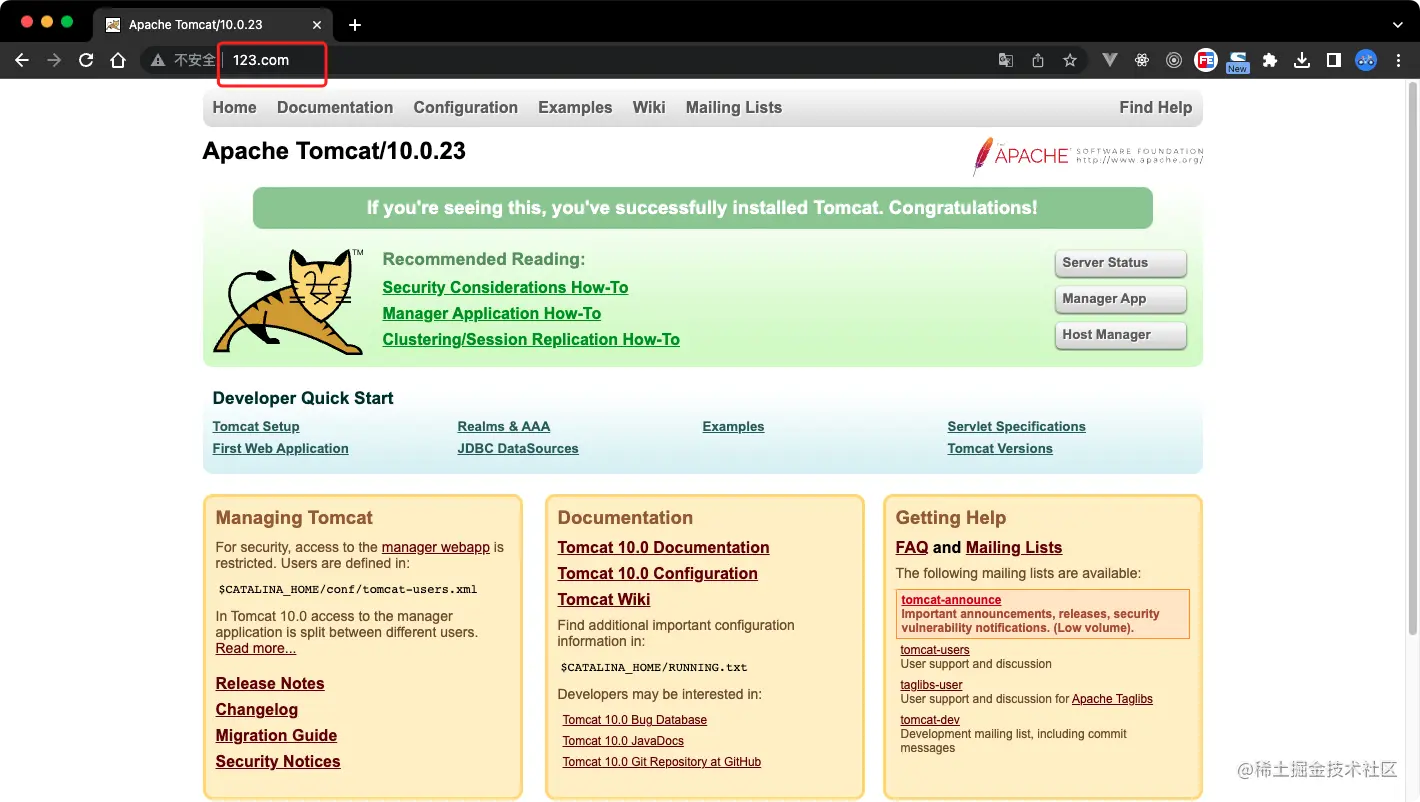The image size is (1420, 802).
Task: Click the Host Manager button
Action: (1120, 335)
